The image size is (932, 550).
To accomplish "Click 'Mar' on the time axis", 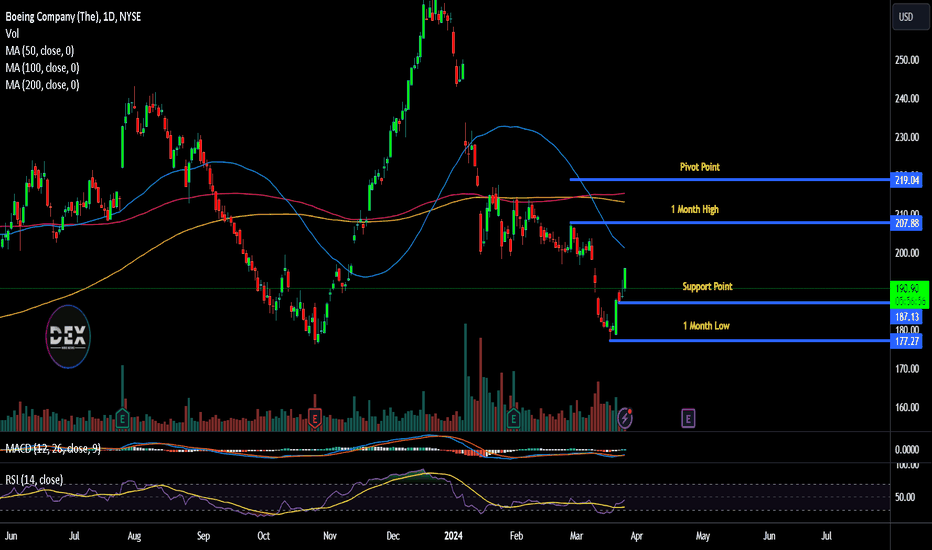I will point(576,536).
